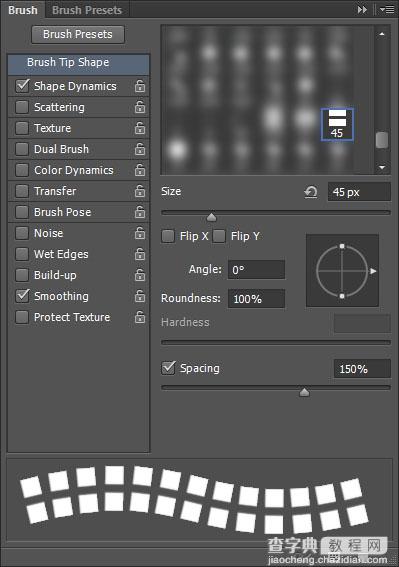
Task: Toggle lock icon for Smoothing
Action: (140, 296)
